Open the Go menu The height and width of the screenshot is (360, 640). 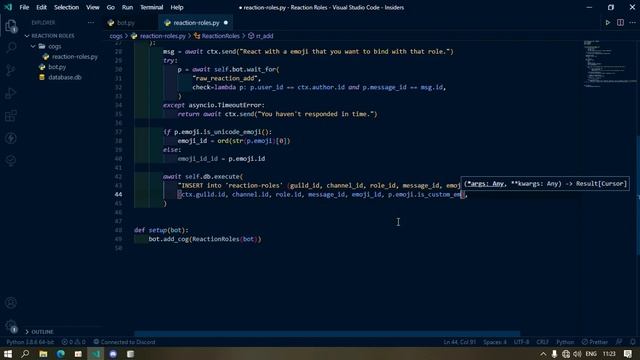[111, 7]
